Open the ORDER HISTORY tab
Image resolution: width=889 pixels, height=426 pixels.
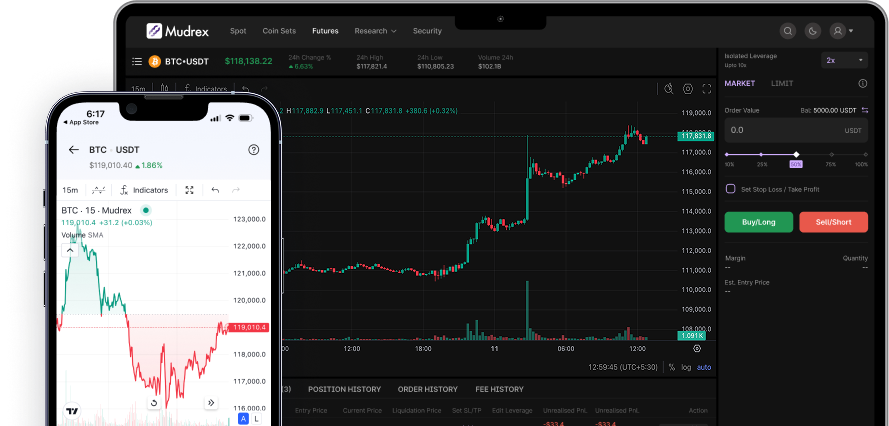429,389
